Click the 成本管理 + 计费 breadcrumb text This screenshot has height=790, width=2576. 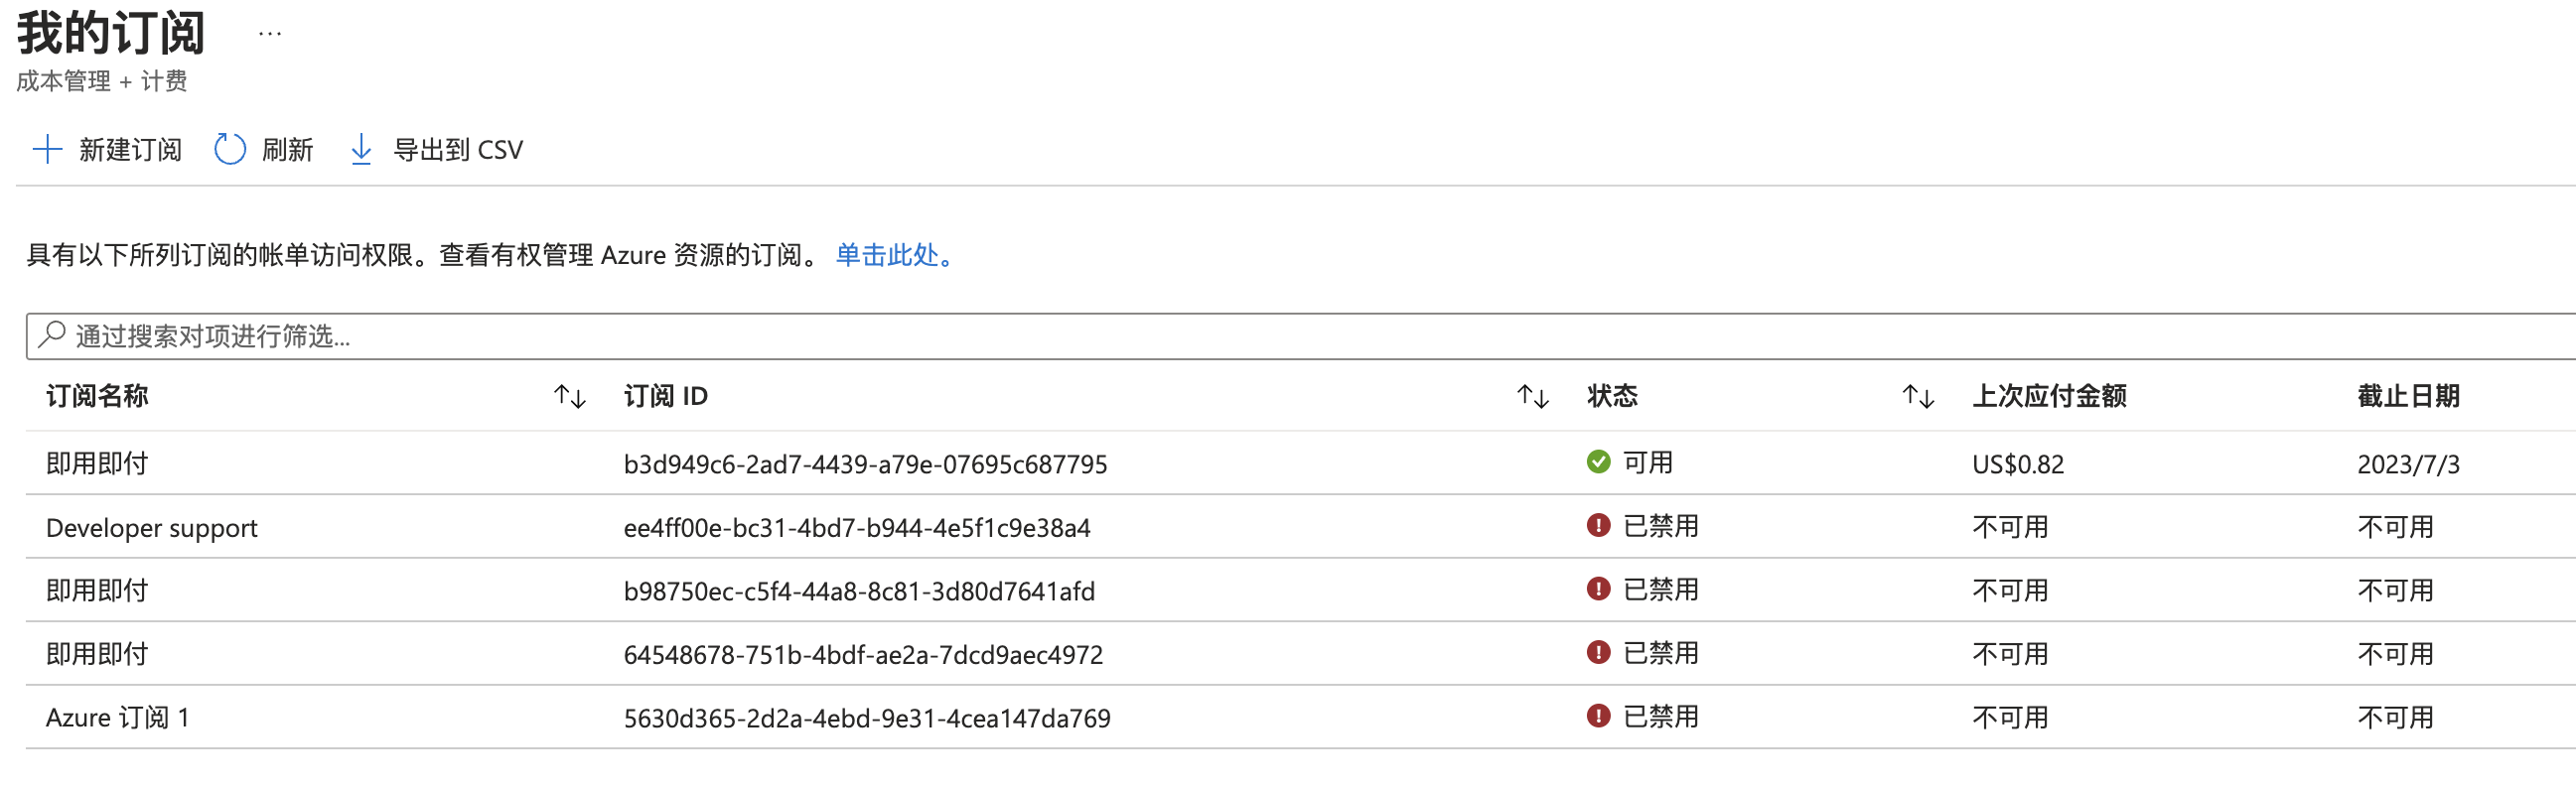(102, 81)
